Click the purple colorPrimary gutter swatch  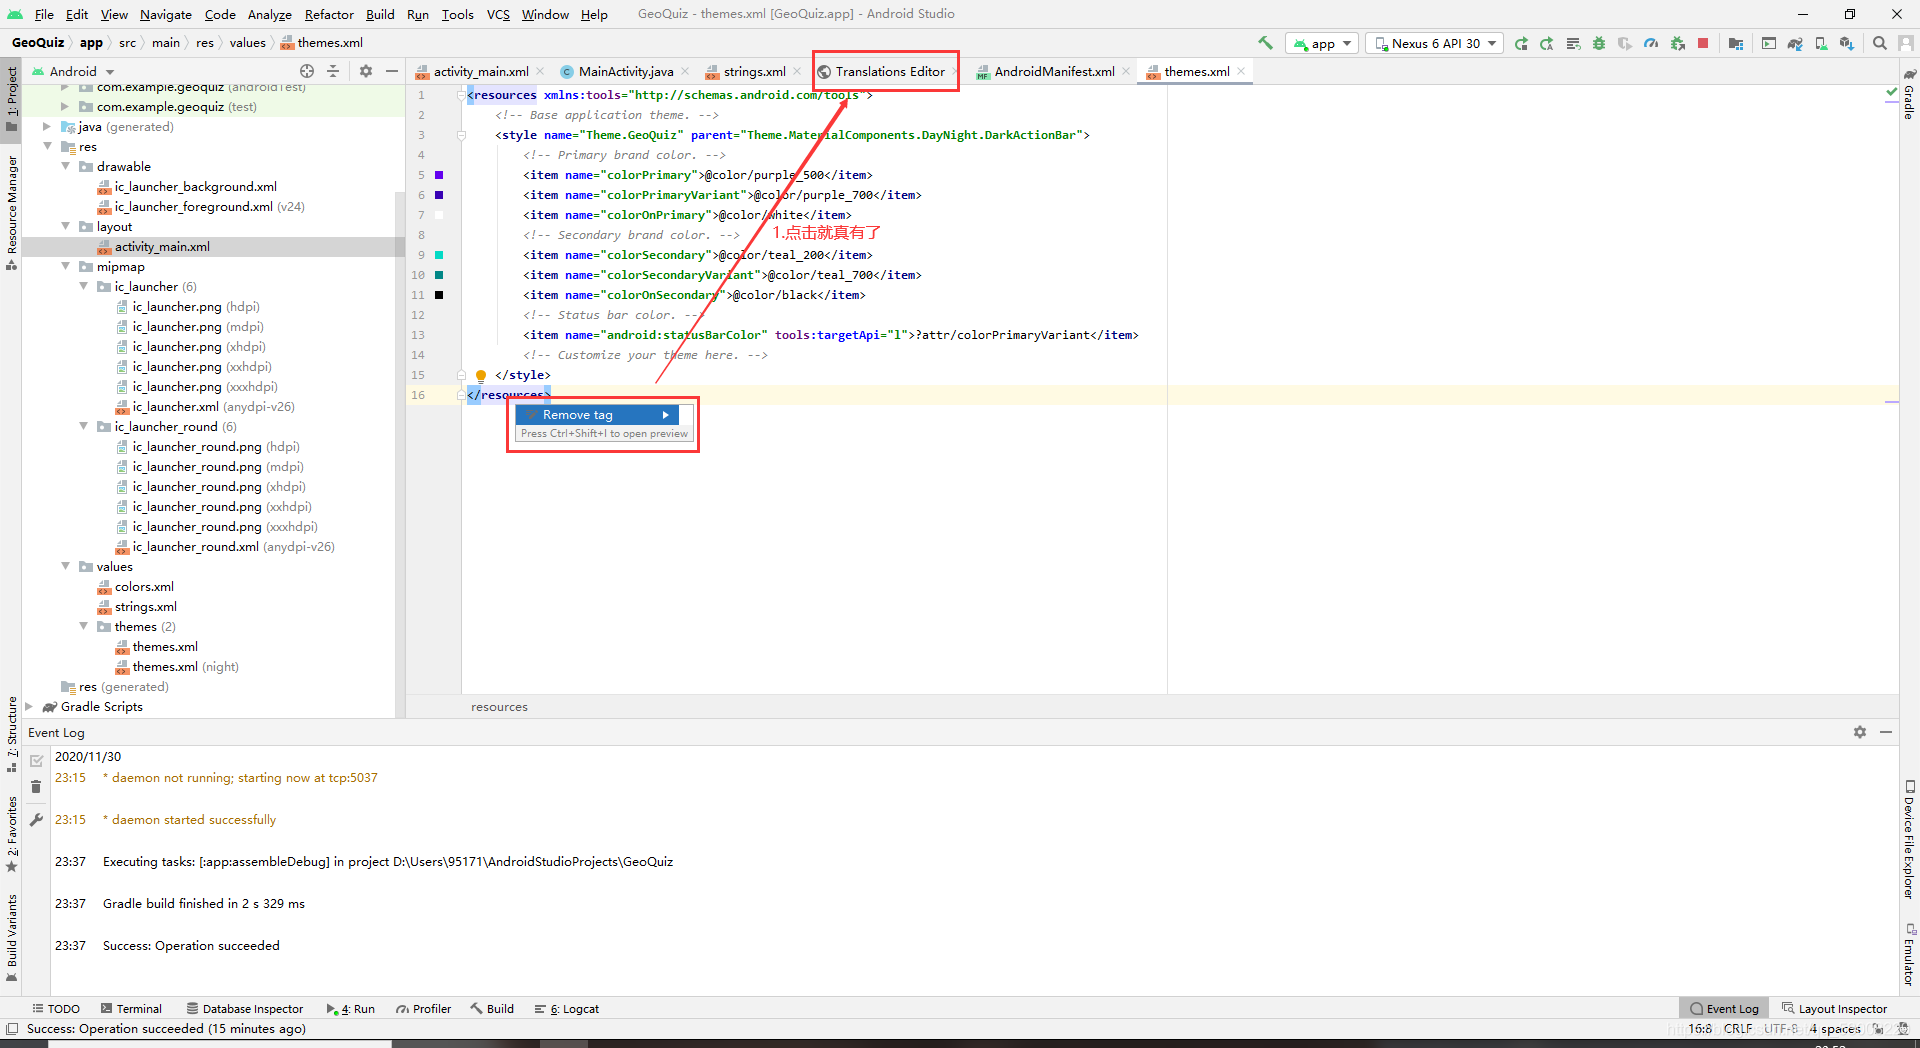tap(439, 175)
